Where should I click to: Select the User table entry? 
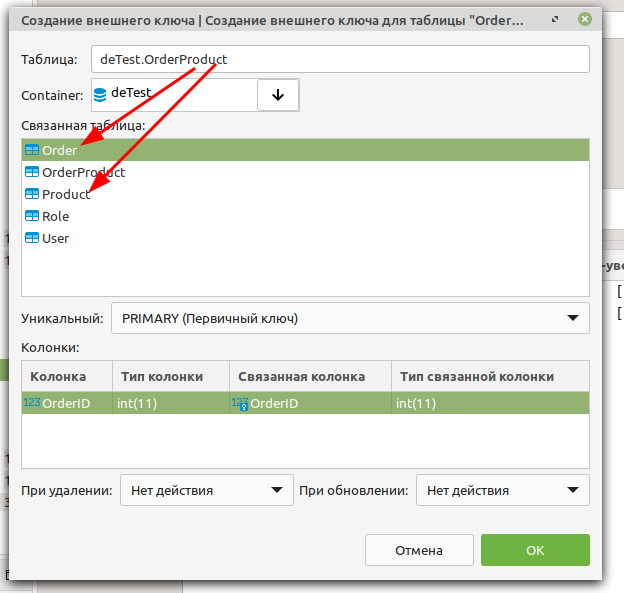(x=55, y=239)
